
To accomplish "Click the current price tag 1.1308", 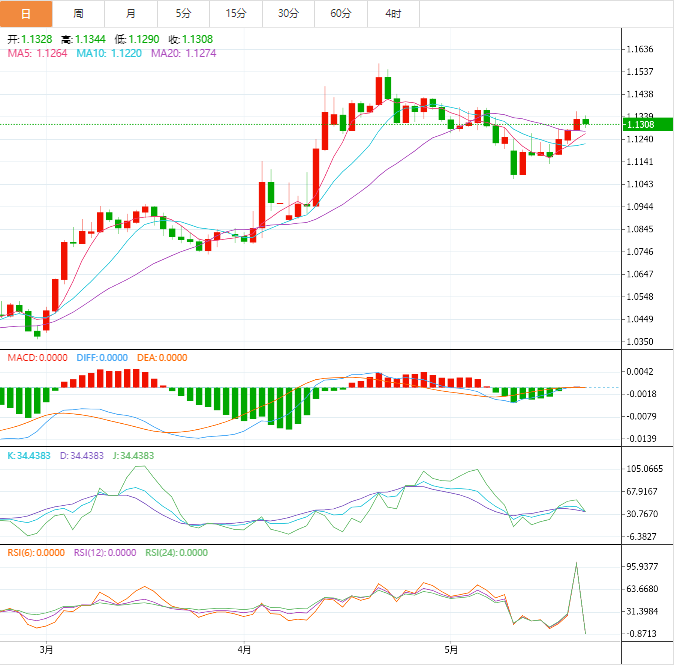I will tap(639, 124).
